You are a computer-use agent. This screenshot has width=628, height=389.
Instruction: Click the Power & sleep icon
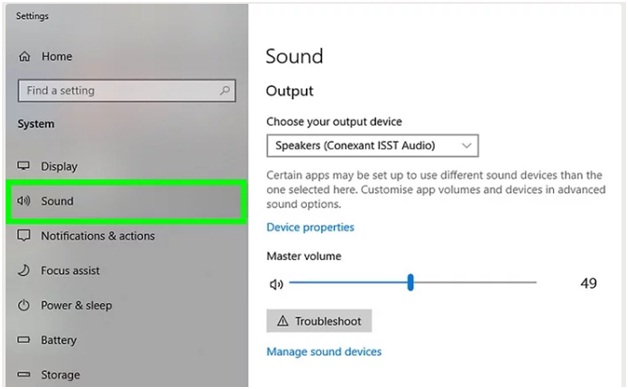pyautogui.click(x=24, y=305)
